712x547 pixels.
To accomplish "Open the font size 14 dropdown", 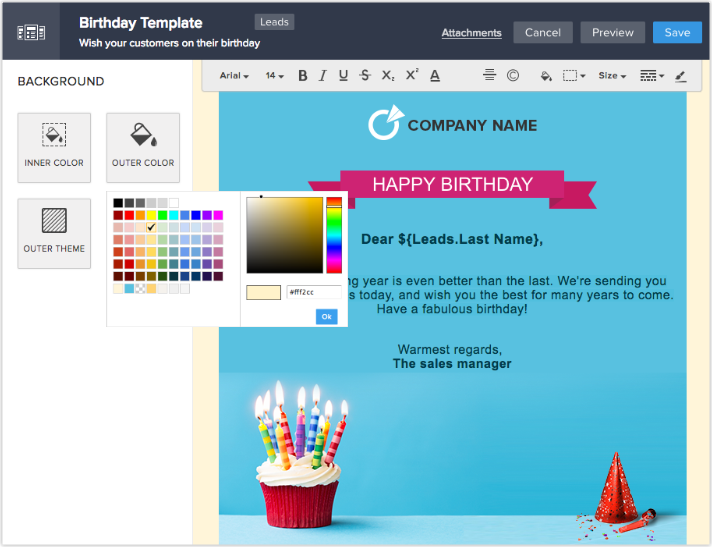I will [x=274, y=76].
